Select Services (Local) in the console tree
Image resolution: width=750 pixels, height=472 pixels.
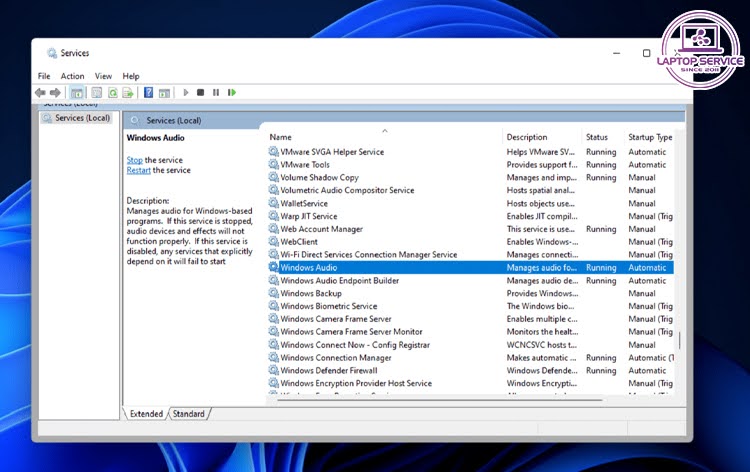pyautogui.click(x=82, y=118)
